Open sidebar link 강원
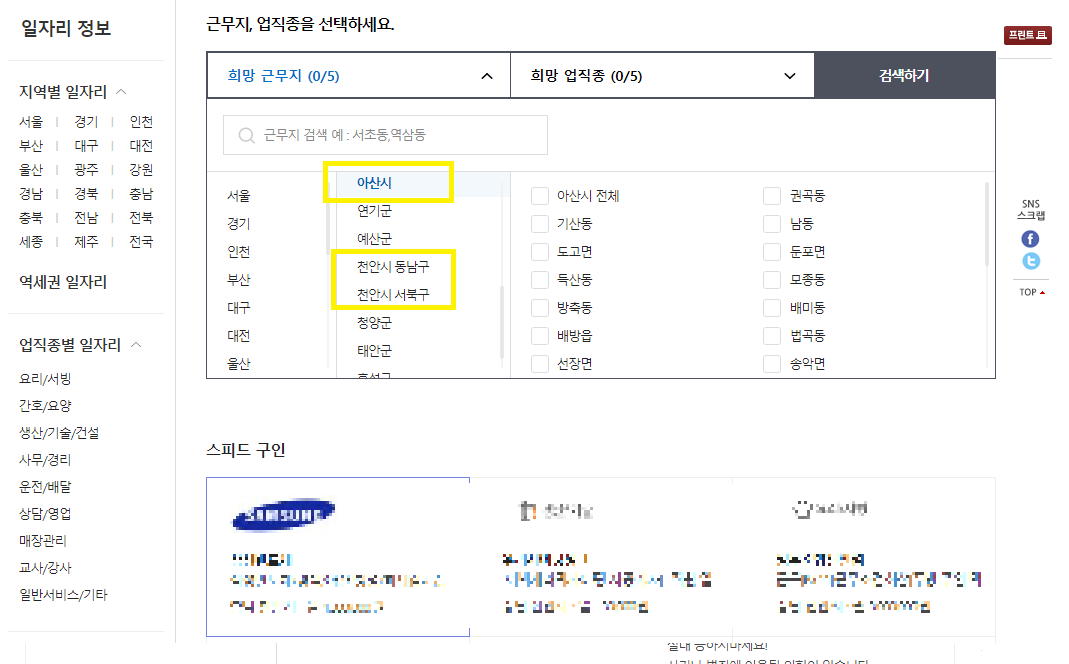 pyautogui.click(x=141, y=170)
